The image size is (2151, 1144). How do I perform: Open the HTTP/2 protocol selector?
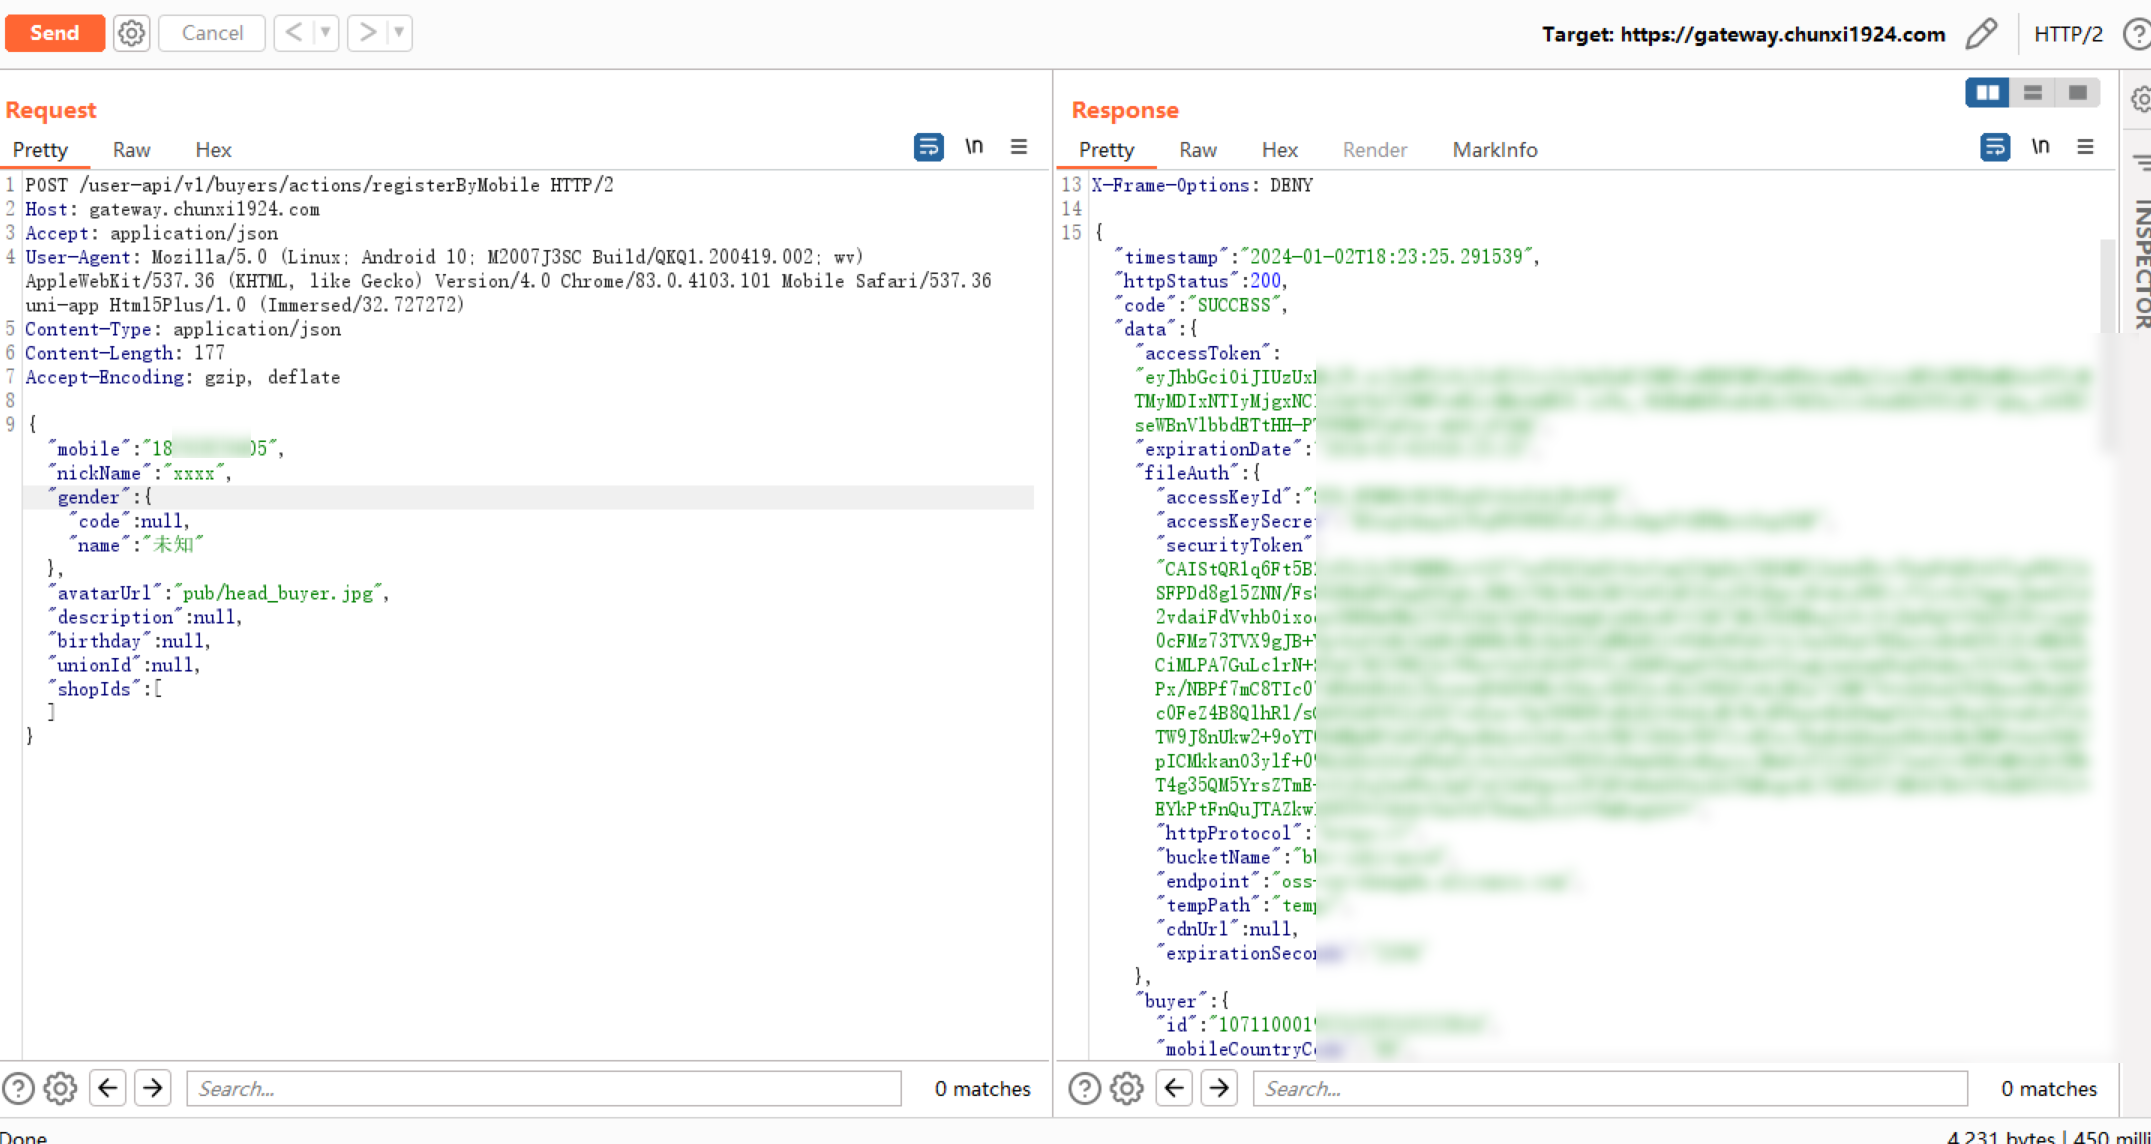[2067, 34]
